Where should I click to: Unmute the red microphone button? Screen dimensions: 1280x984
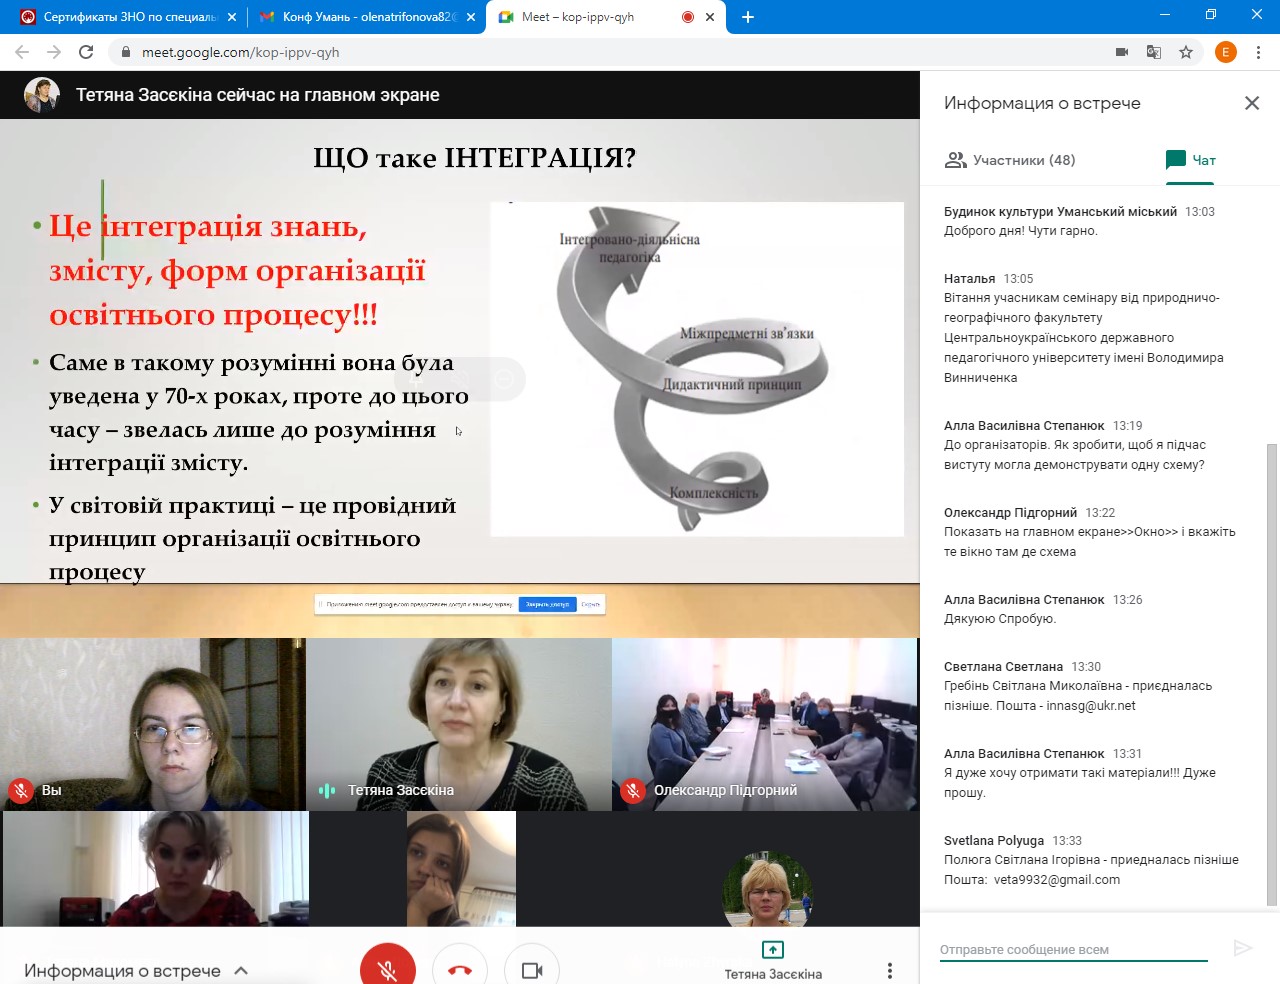pos(388,968)
